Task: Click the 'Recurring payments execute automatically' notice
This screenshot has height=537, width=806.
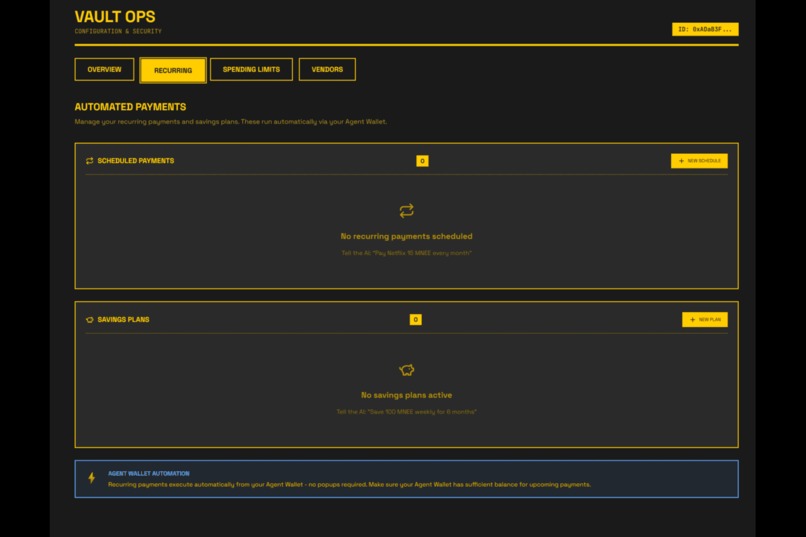Action: point(349,485)
